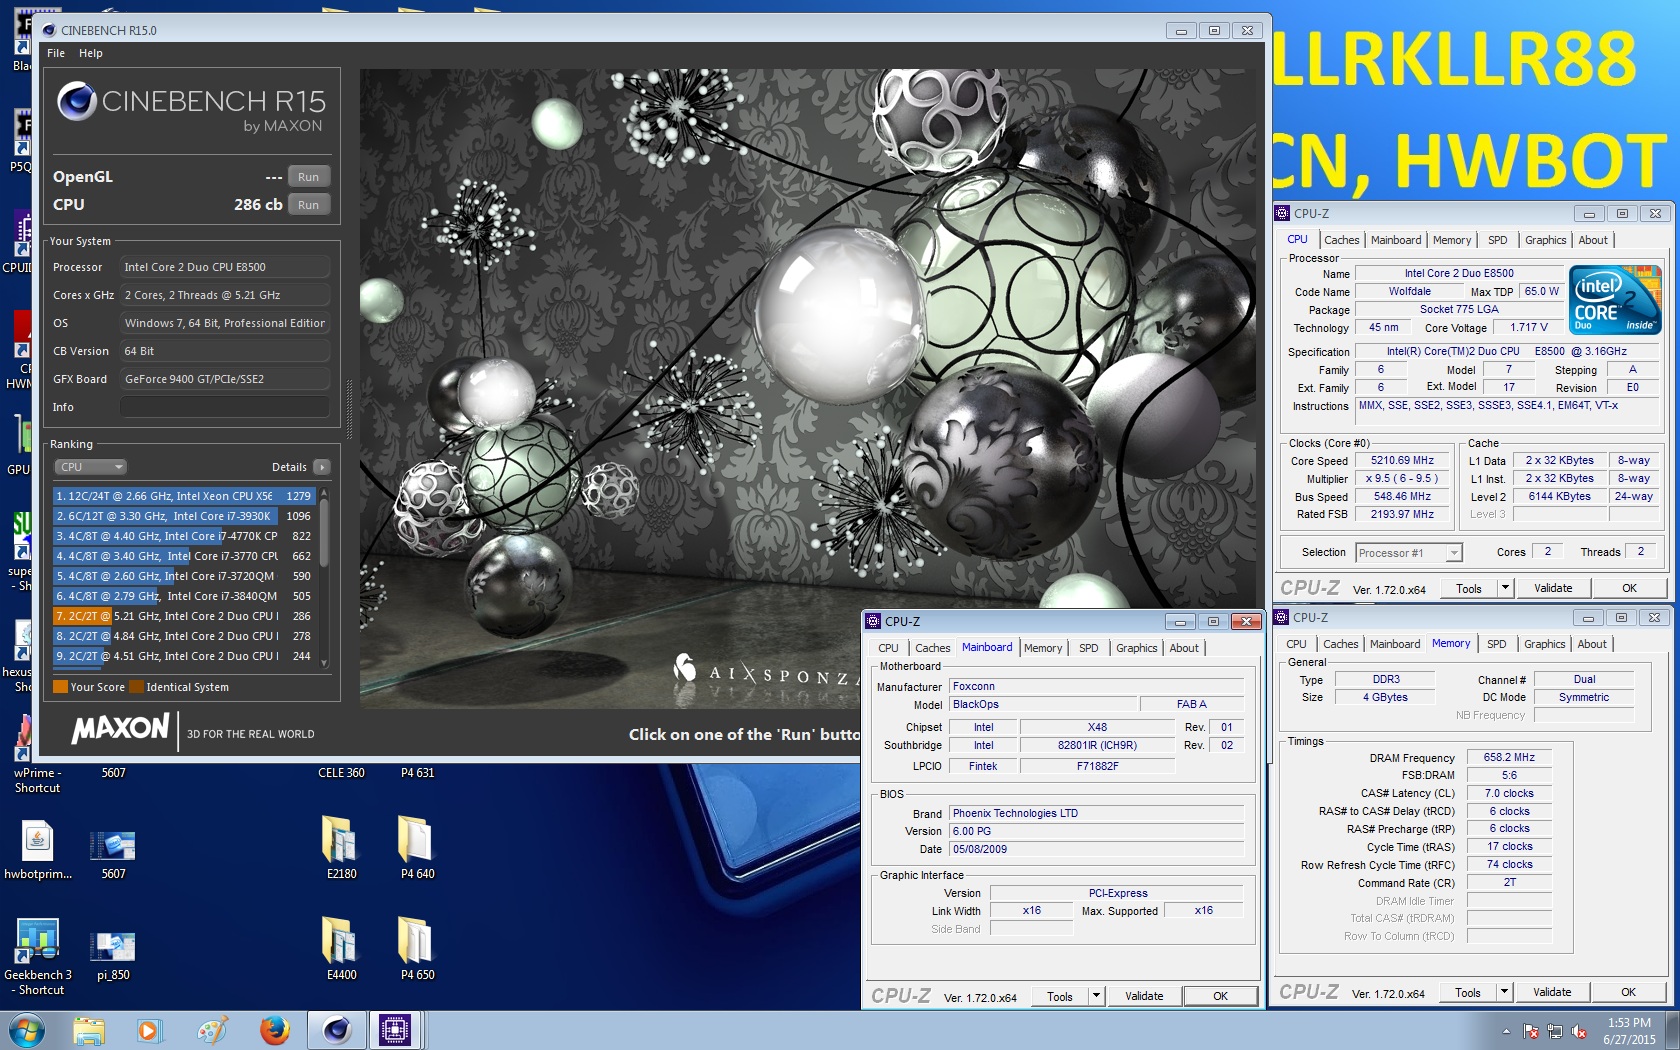The image size is (1680, 1050).
Task: Open the Windows Start menu orb
Action: coord(27,1030)
